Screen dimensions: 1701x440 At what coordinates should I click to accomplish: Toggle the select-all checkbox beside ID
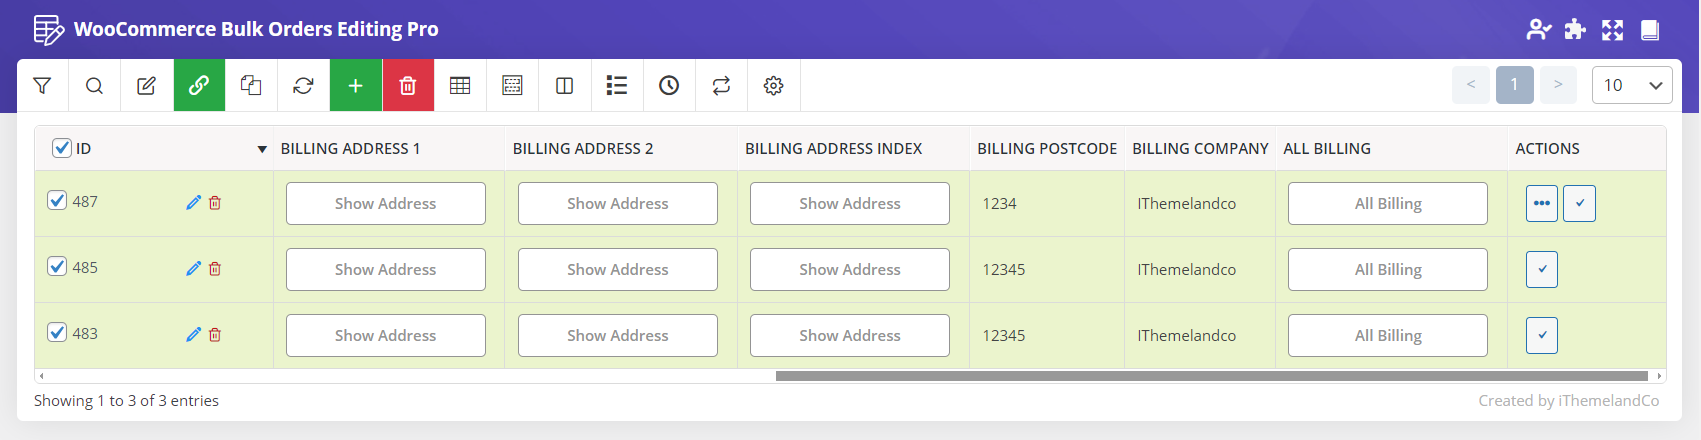[x=62, y=148]
